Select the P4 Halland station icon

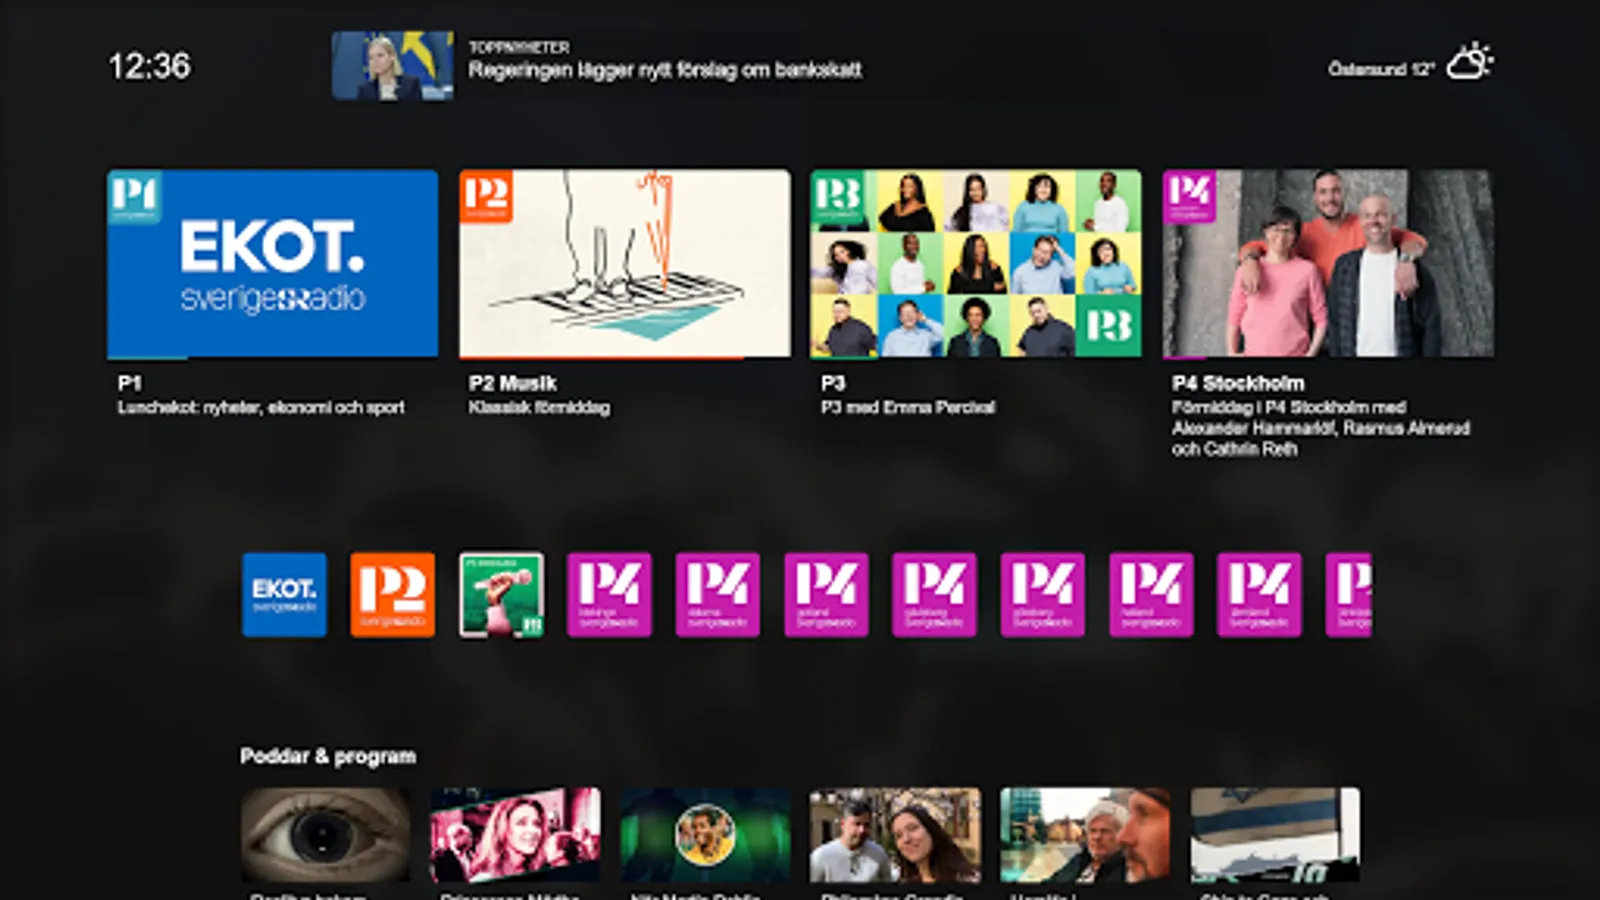tap(1151, 595)
